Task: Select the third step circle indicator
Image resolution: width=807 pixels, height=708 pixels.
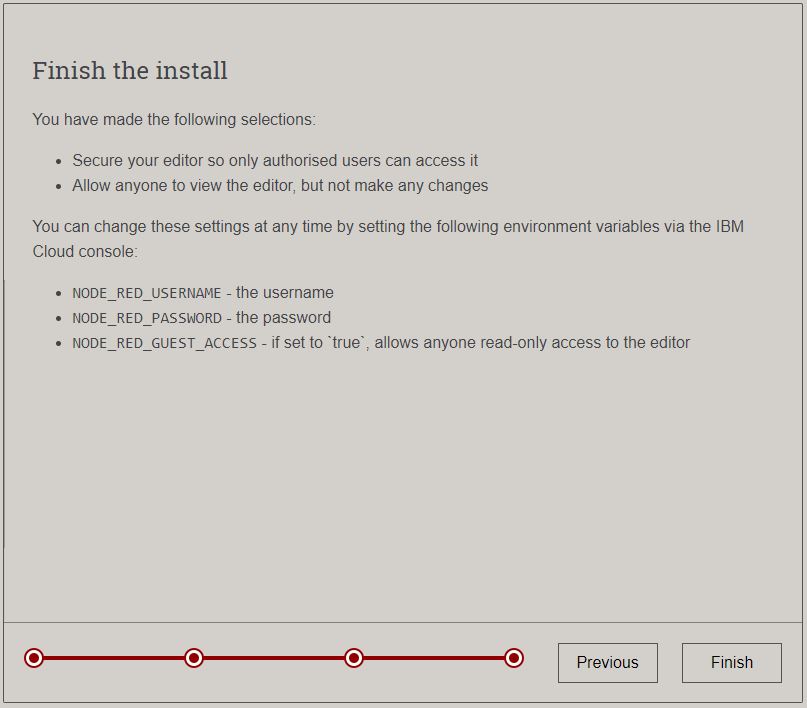Action: (353, 658)
